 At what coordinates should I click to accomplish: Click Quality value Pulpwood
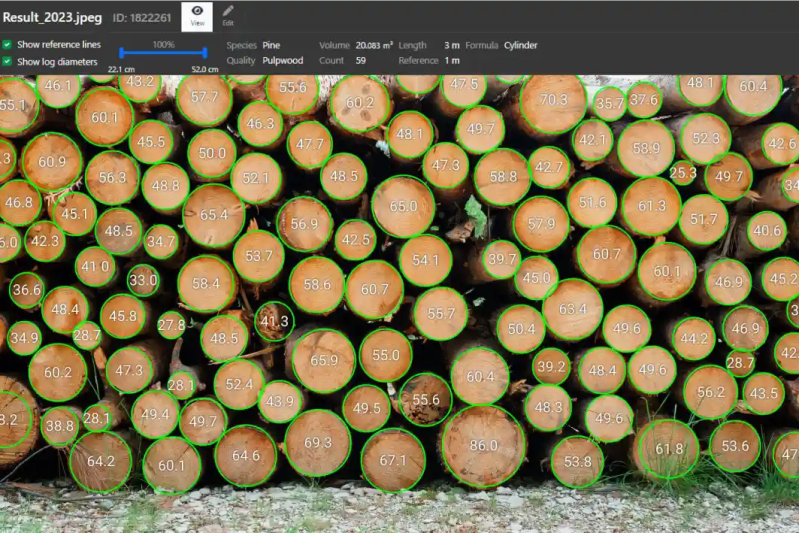pos(283,61)
